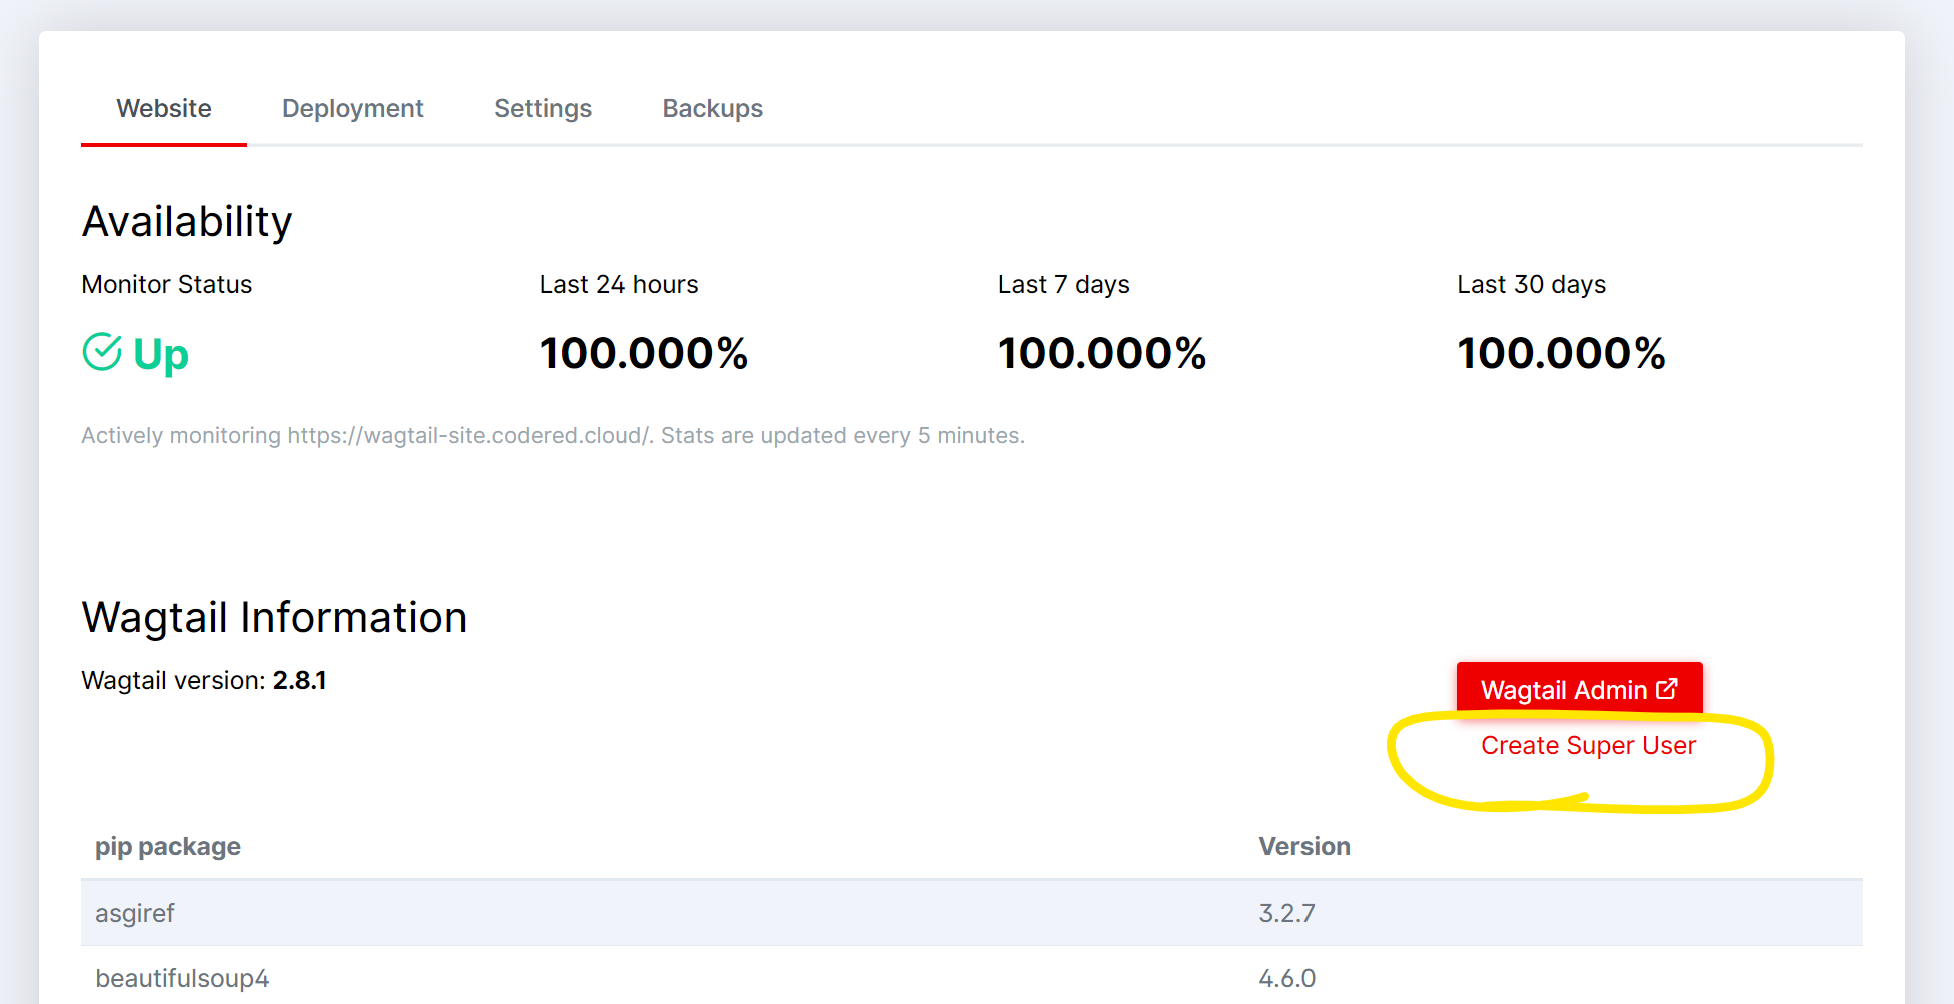Screen dimensions: 1954x1004
Task: Open the Settings tab
Action: pos(543,108)
